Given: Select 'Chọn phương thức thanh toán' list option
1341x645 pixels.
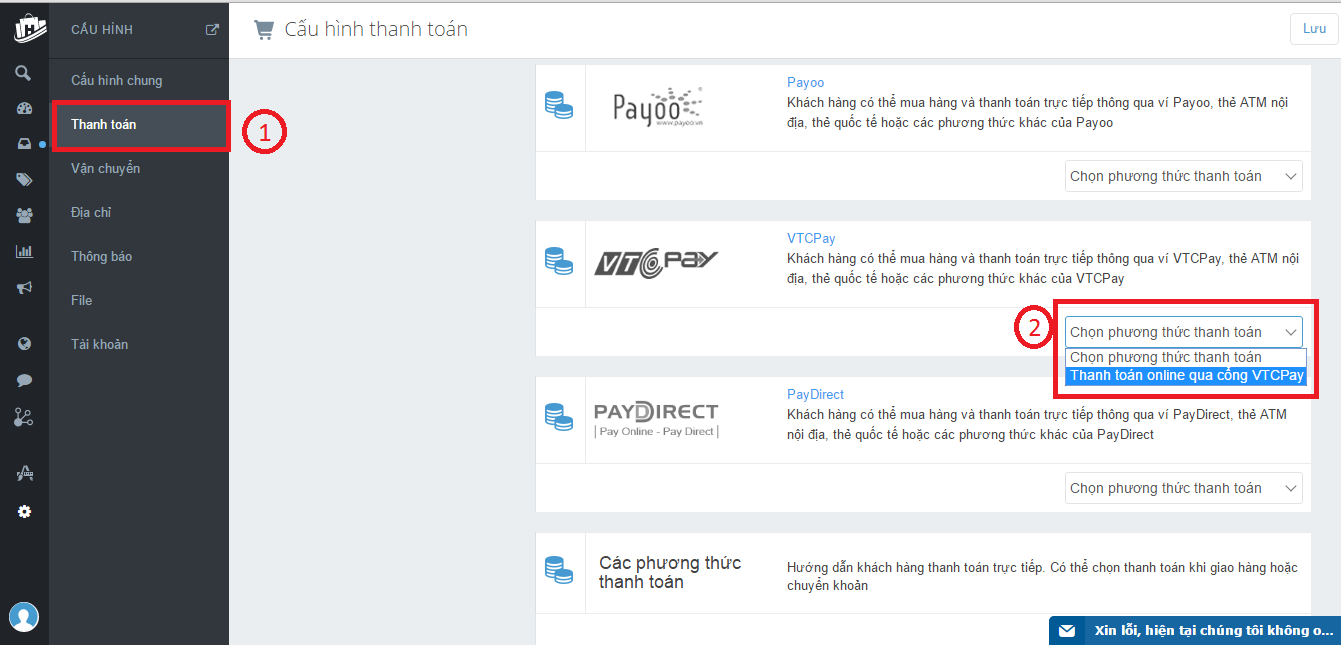Looking at the screenshot, I should (x=1186, y=357).
